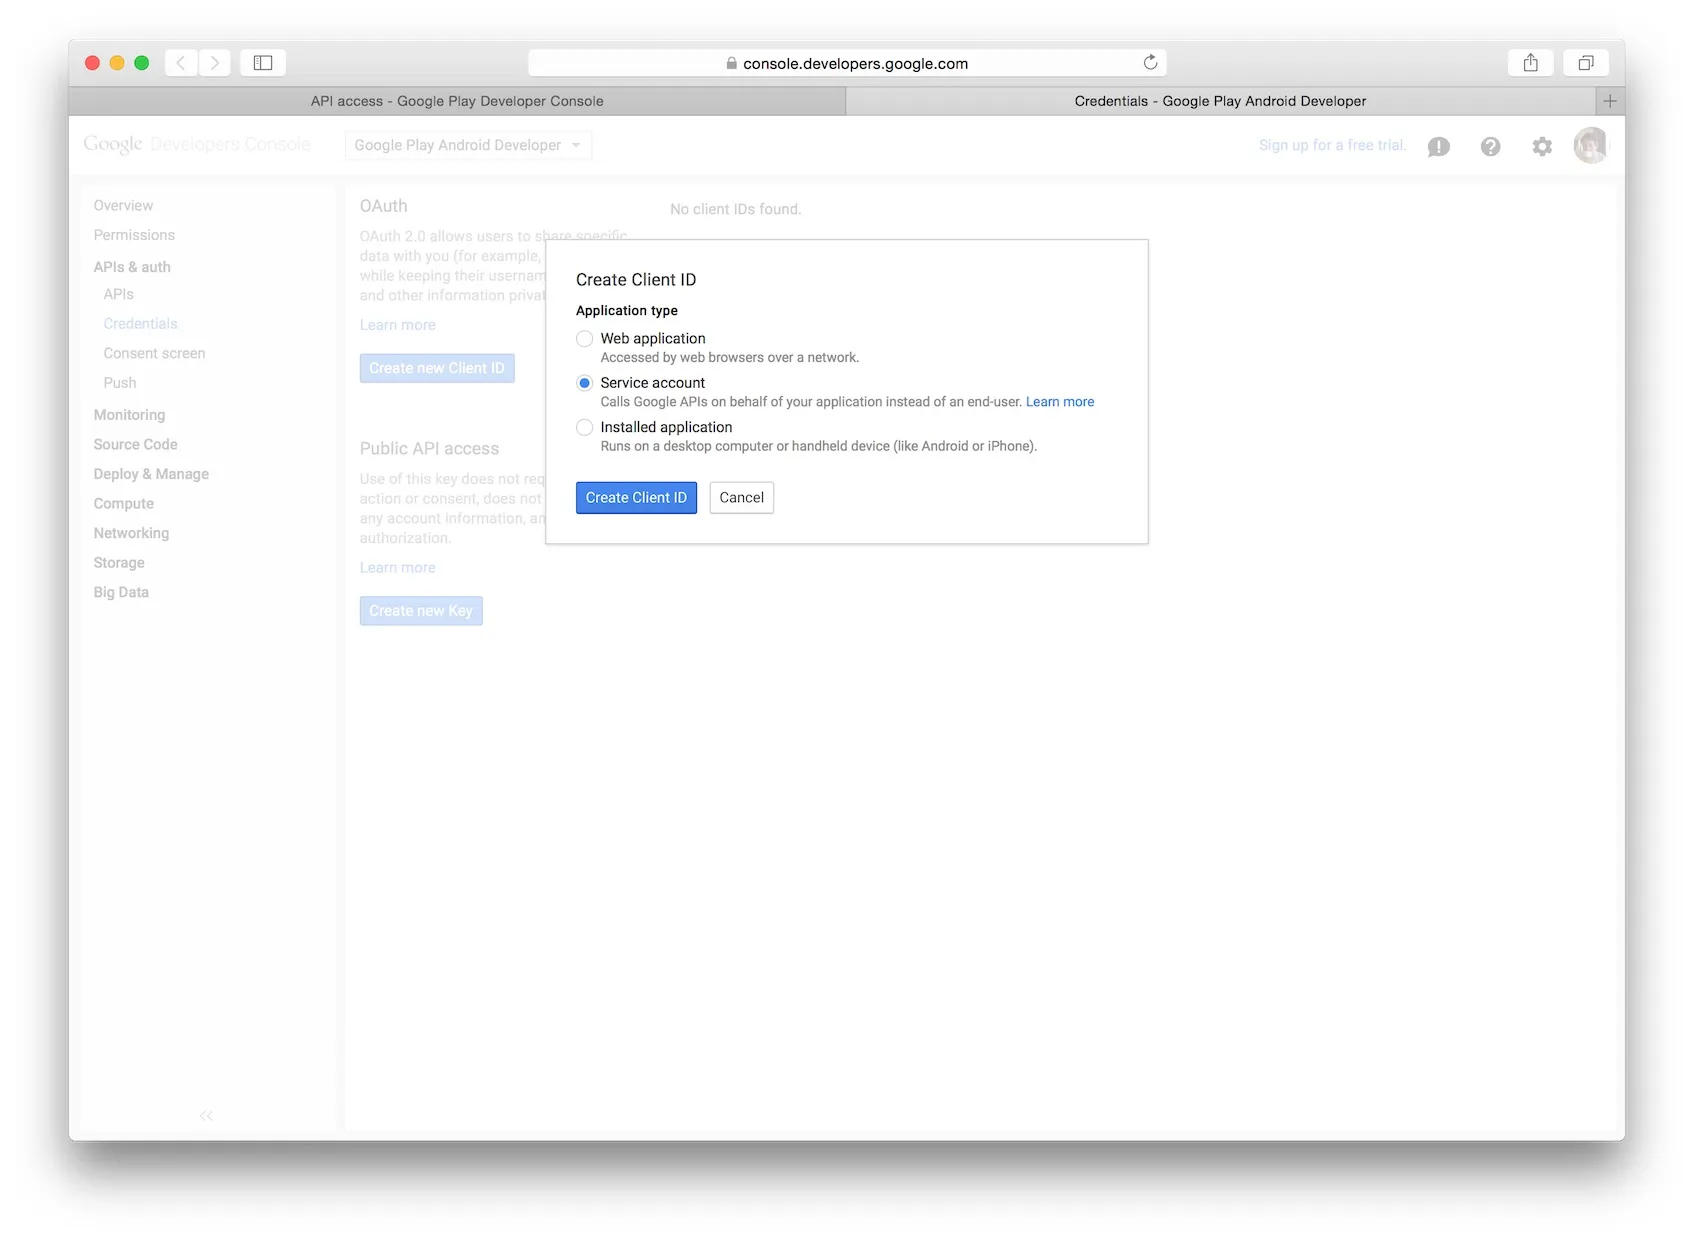Open Credentials in the sidebar

click(x=140, y=324)
